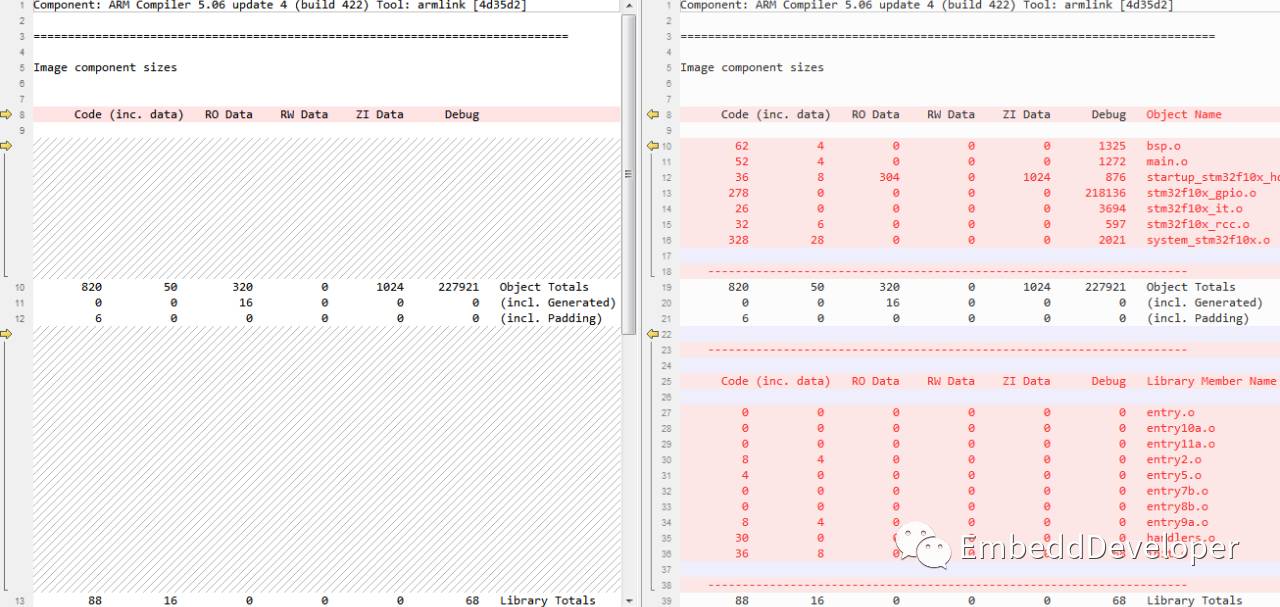
Task: Click Library Totals line in the right pane
Action: [x=1194, y=600]
